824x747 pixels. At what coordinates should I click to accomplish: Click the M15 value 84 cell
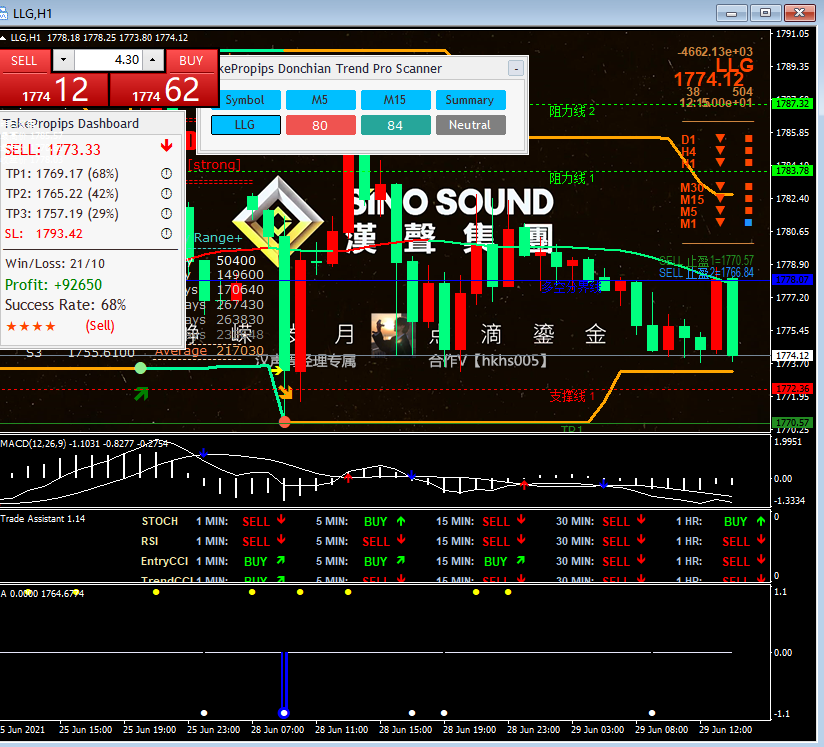coord(395,125)
